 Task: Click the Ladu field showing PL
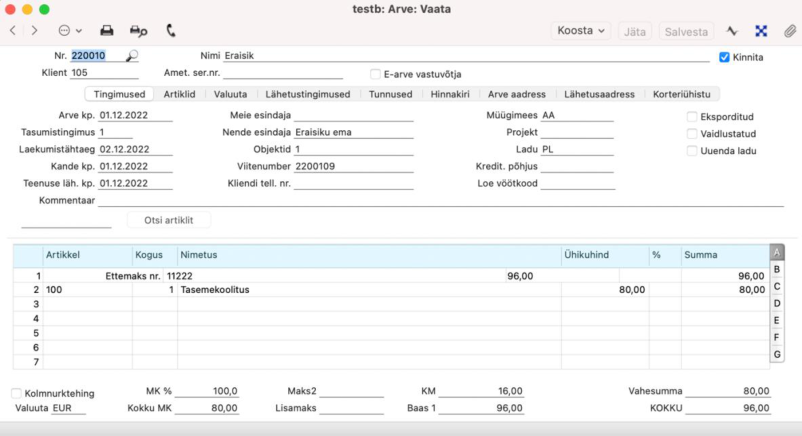577,149
